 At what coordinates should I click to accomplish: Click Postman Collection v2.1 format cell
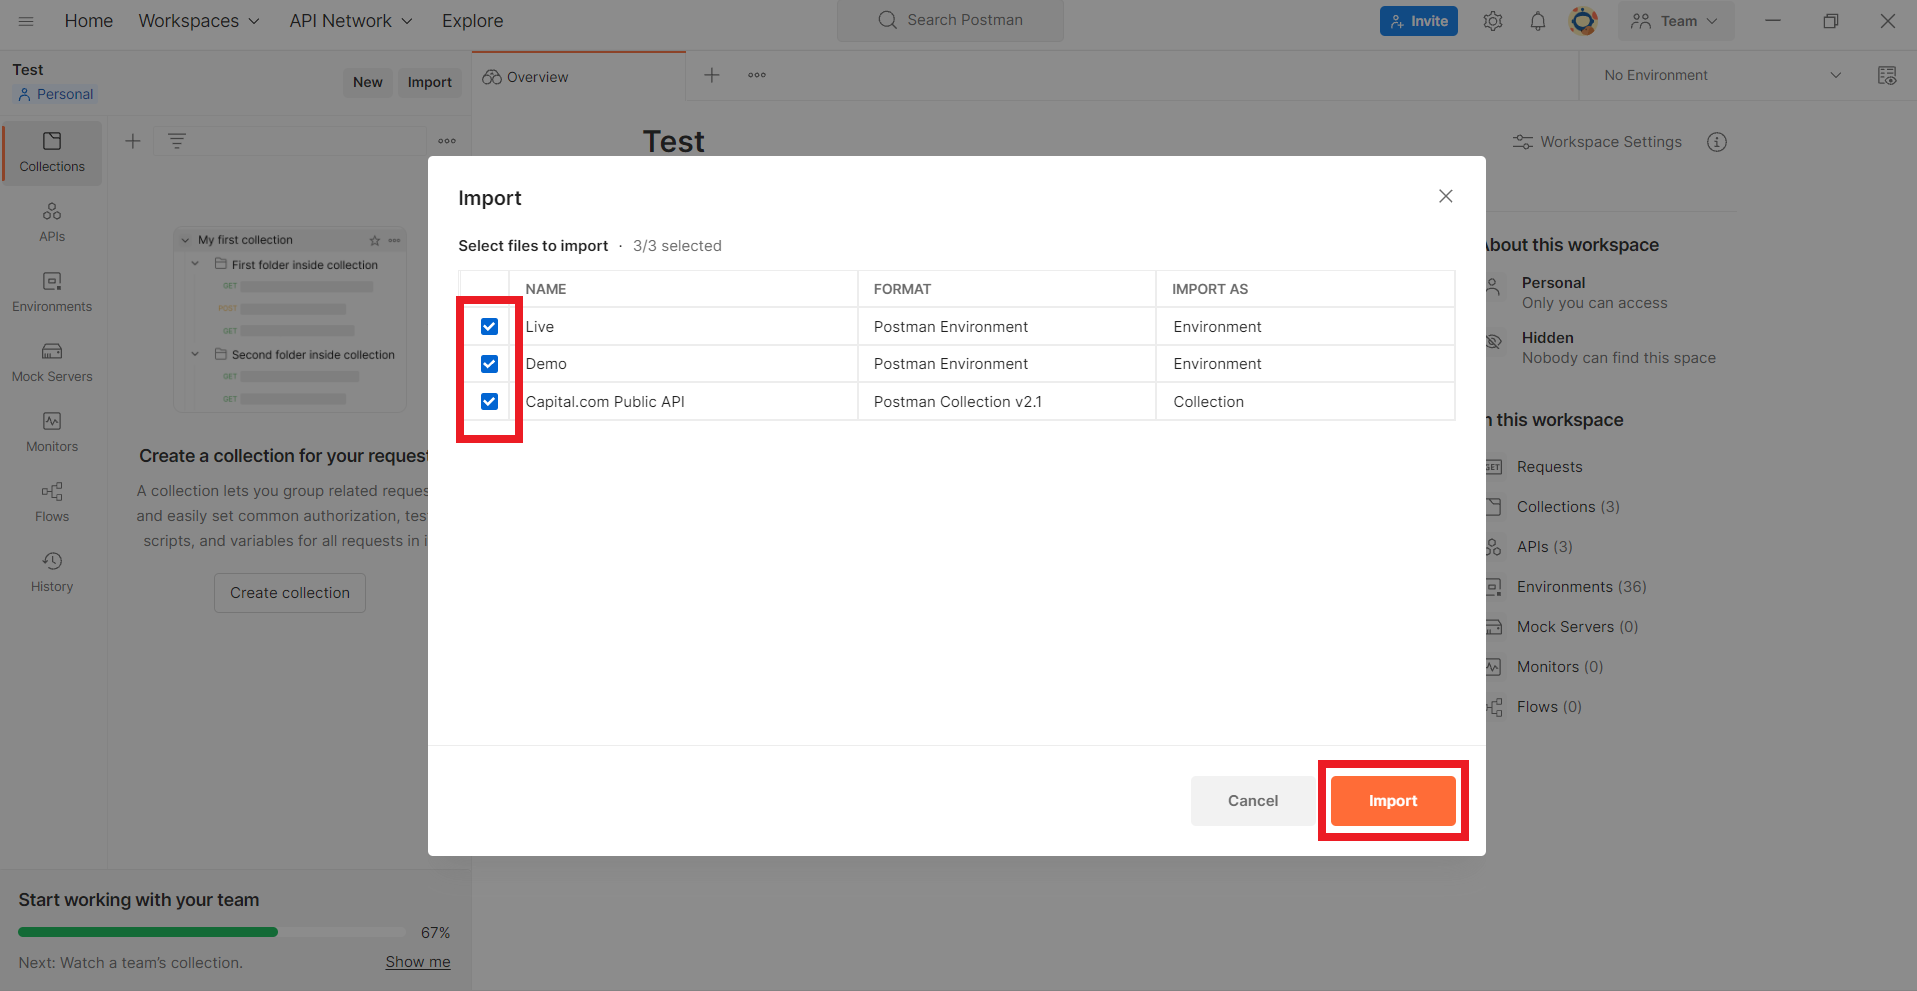(1007, 402)
